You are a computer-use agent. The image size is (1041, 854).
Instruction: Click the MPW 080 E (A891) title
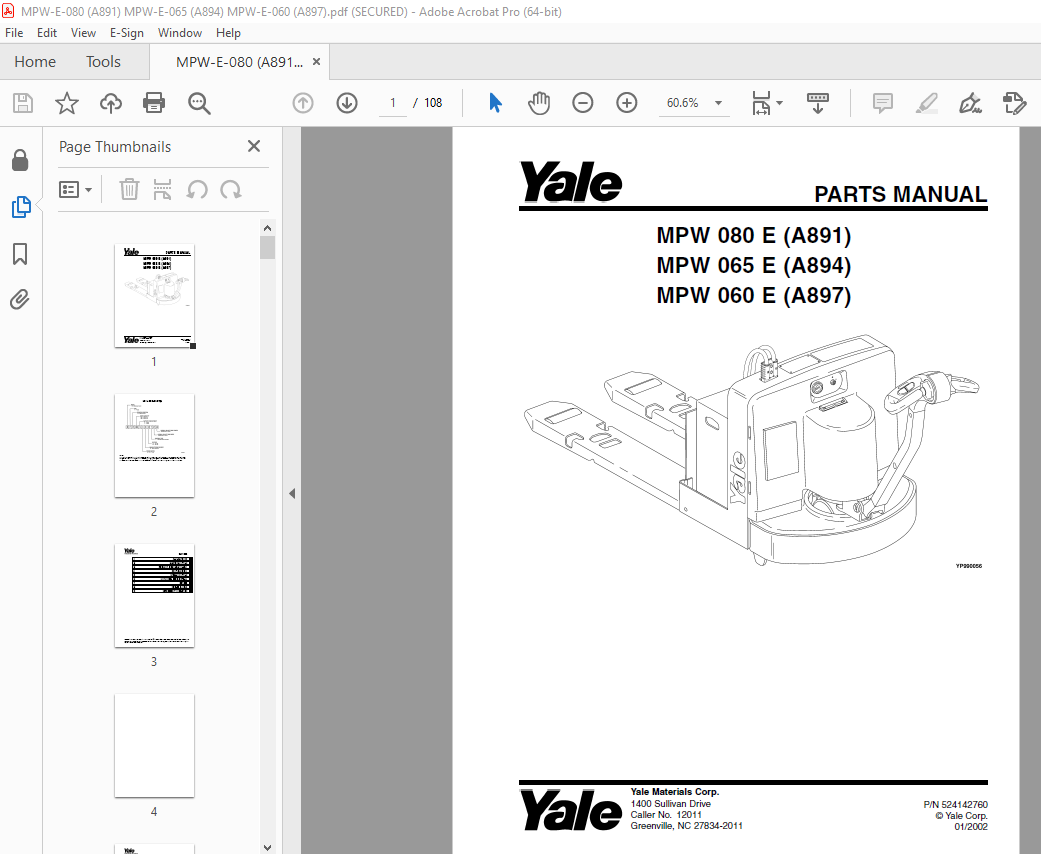click(x=754, y=235)
